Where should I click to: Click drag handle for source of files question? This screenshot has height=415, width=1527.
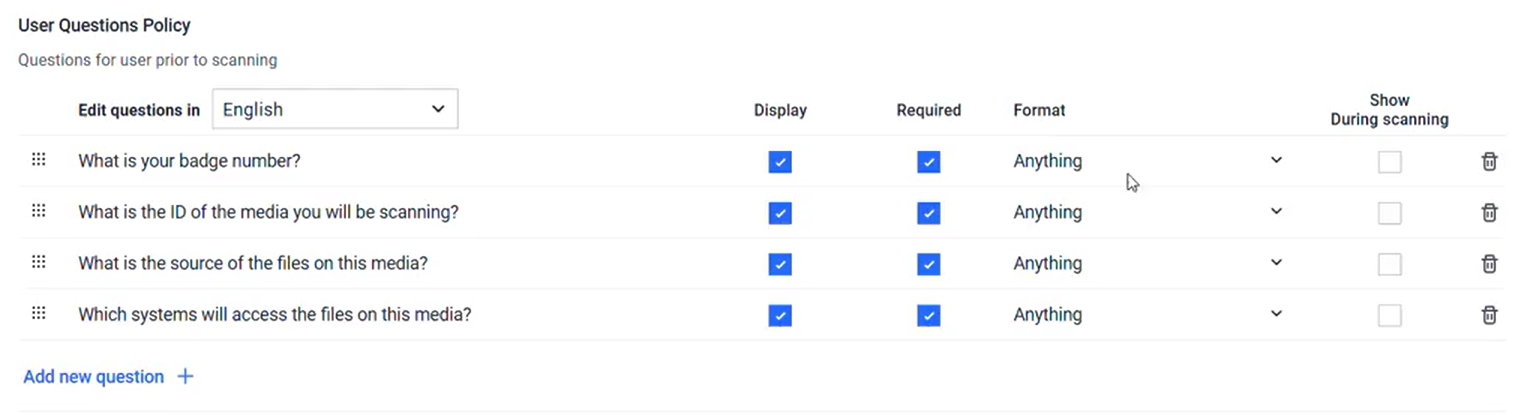(x=39, y=262)
